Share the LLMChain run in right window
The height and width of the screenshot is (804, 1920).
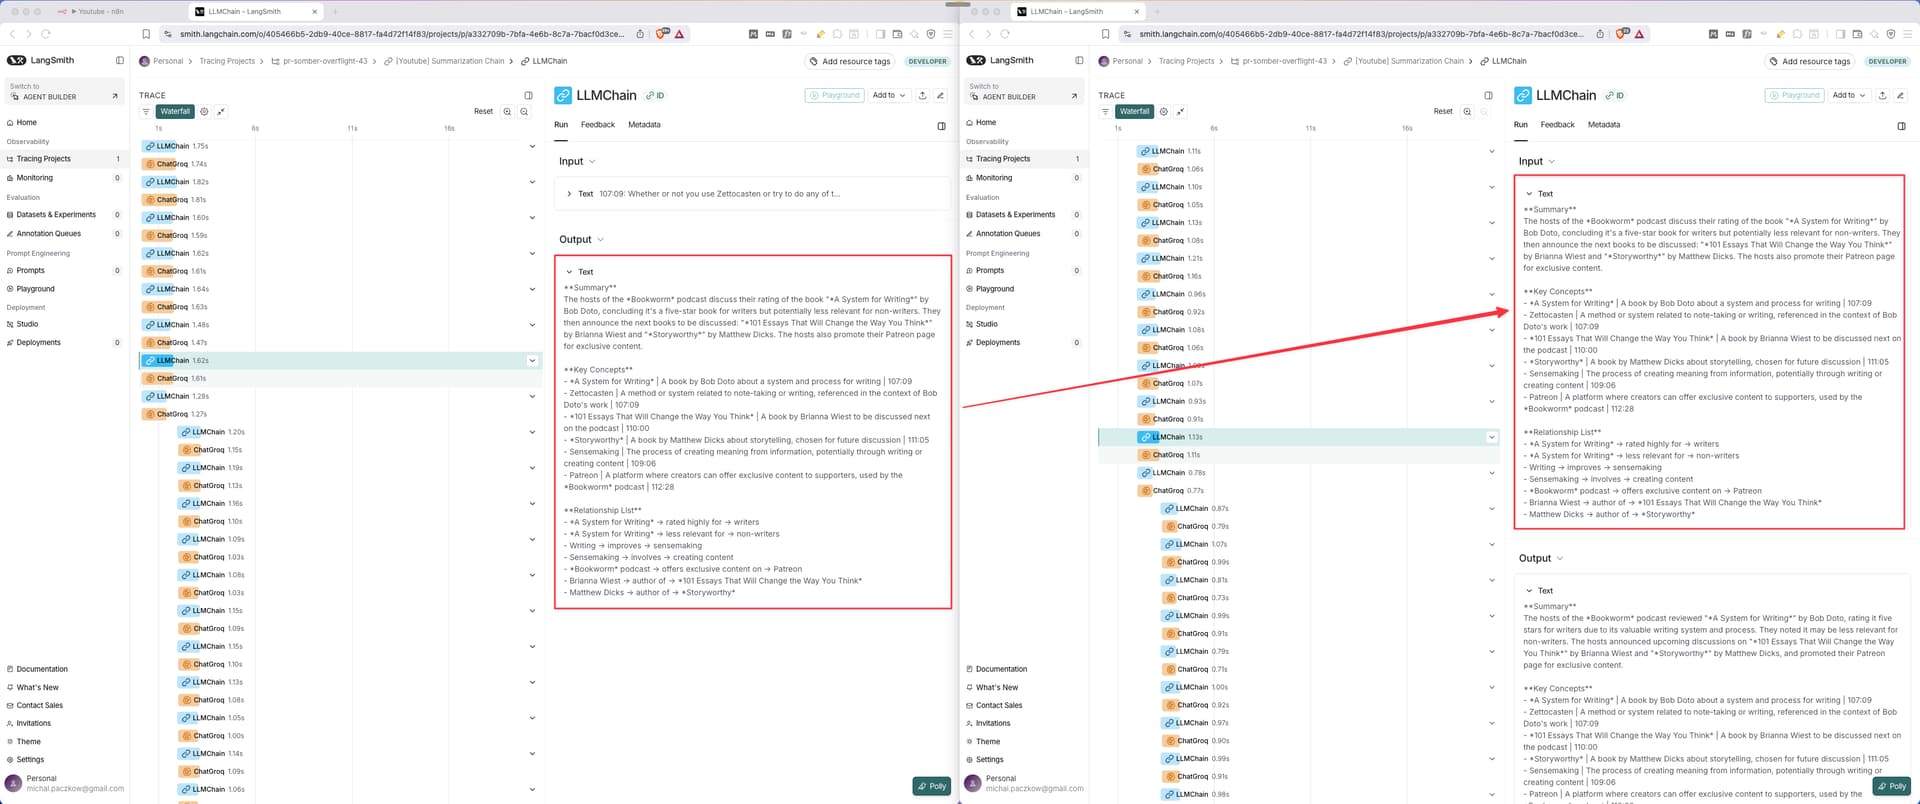pos(1882,95)
